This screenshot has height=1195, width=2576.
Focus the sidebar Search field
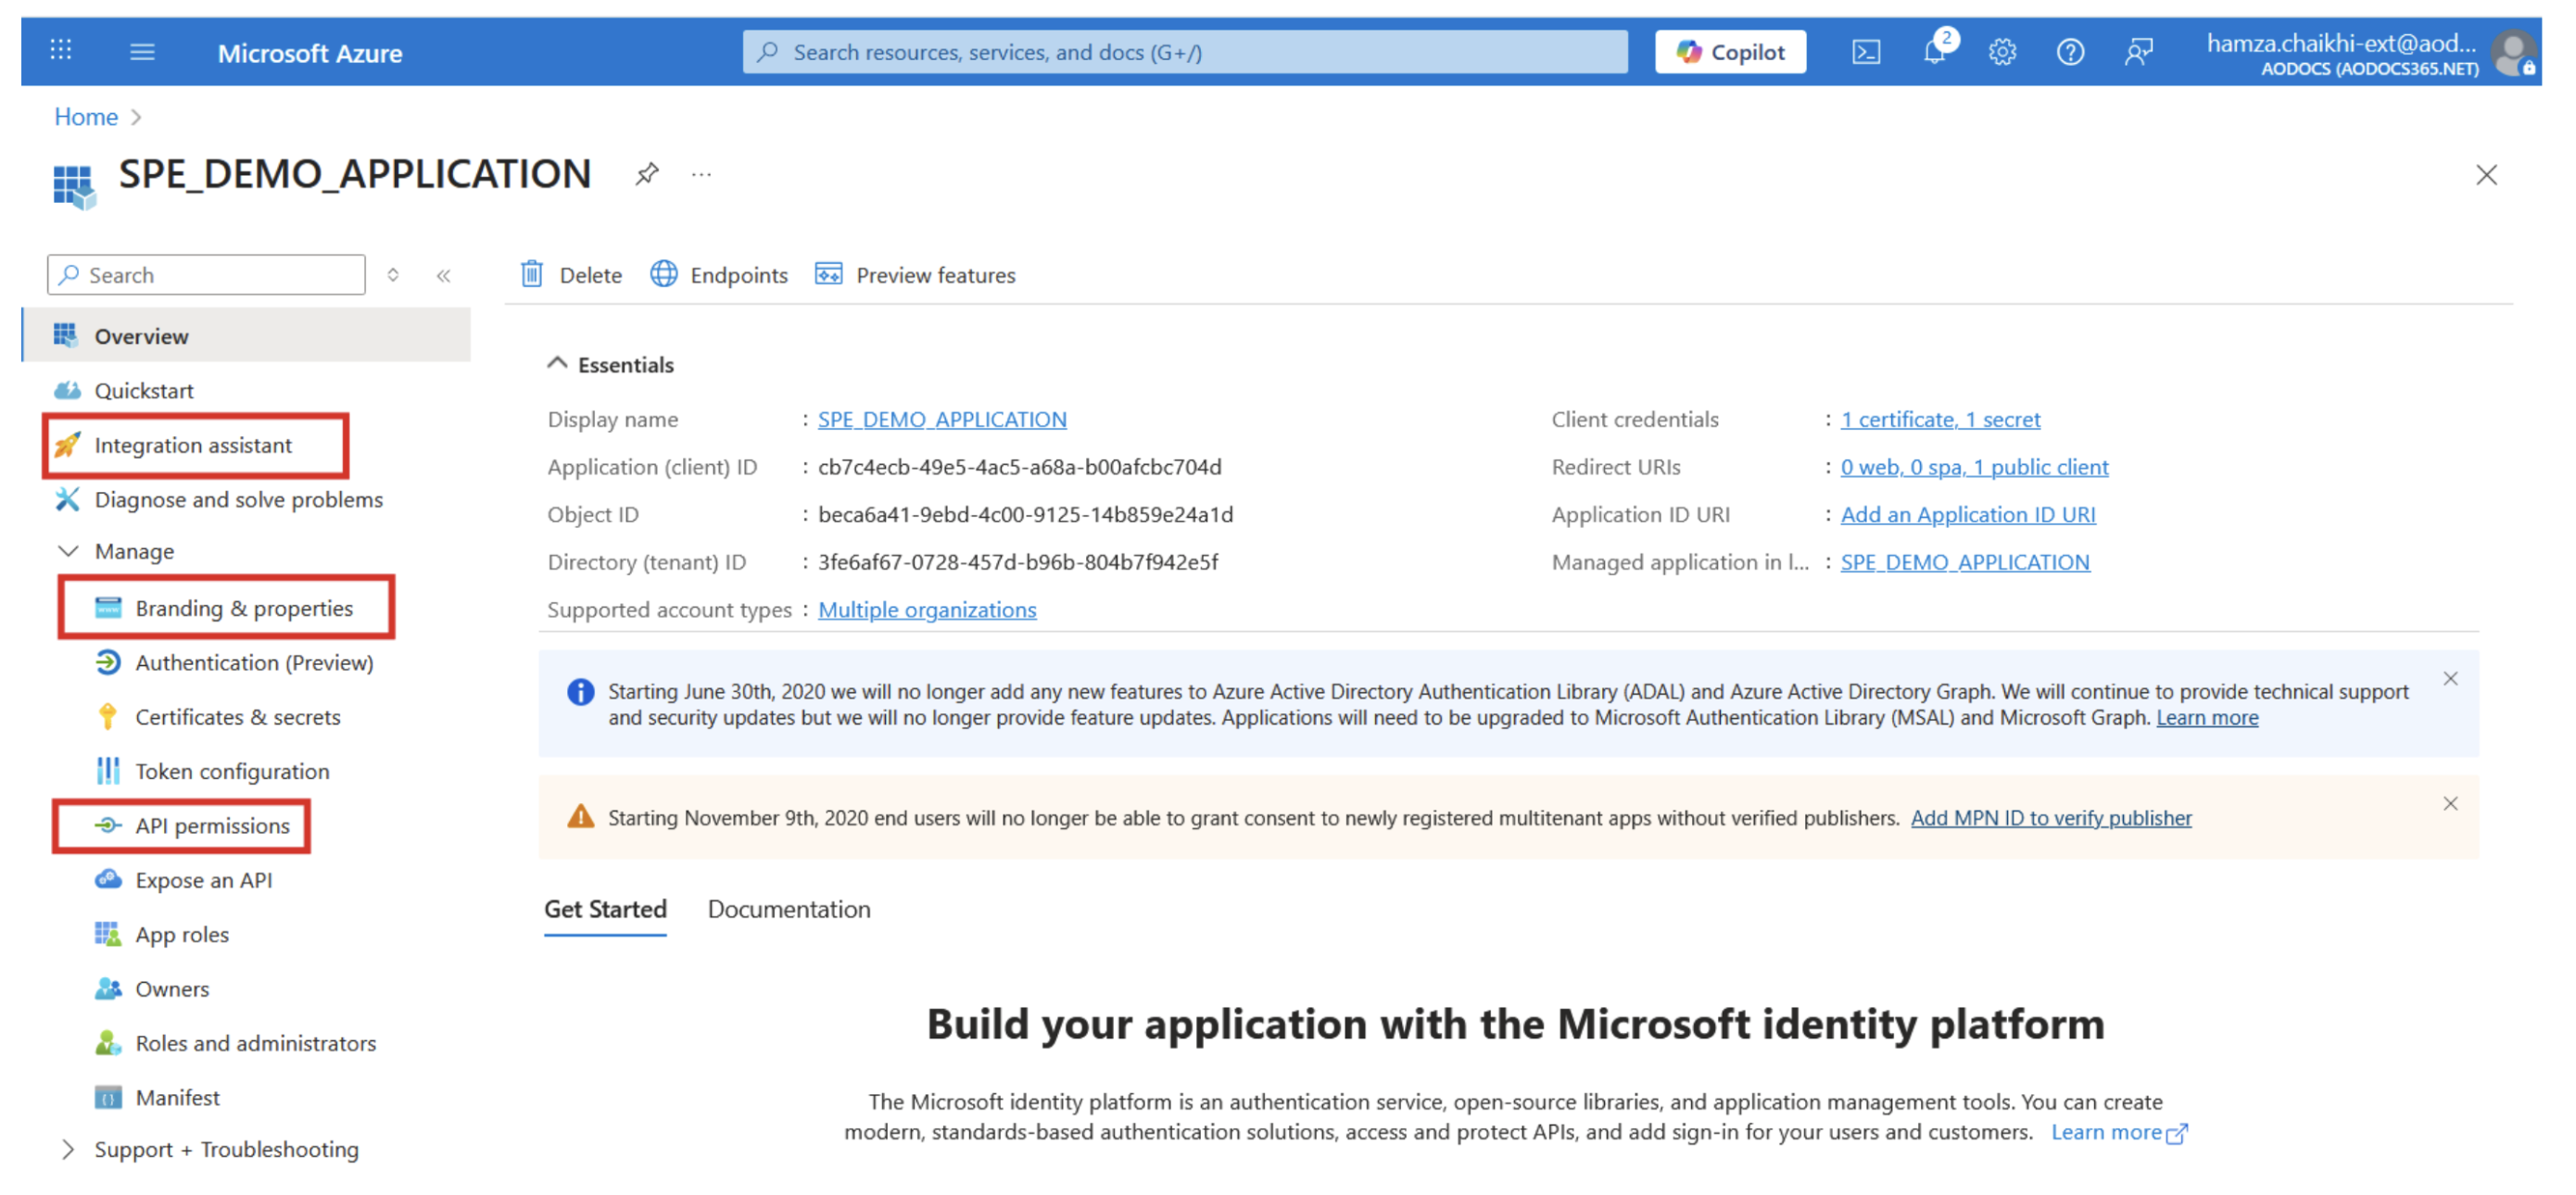click(x=206, y=275)
